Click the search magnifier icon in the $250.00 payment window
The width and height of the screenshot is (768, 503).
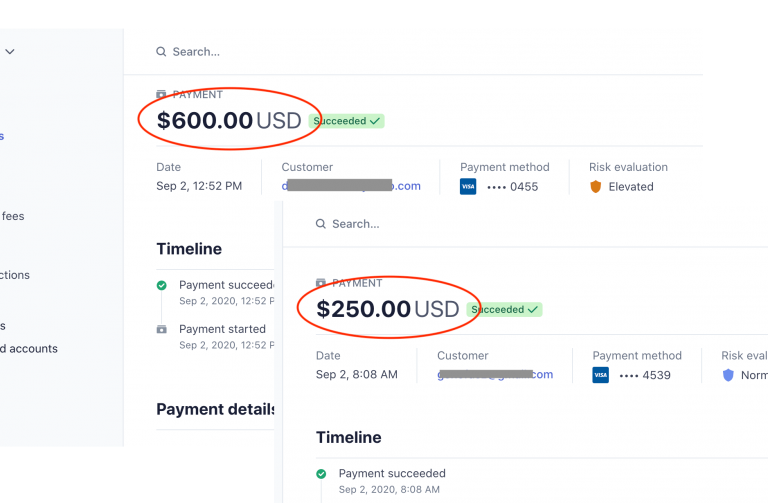[x=321, y=224]
